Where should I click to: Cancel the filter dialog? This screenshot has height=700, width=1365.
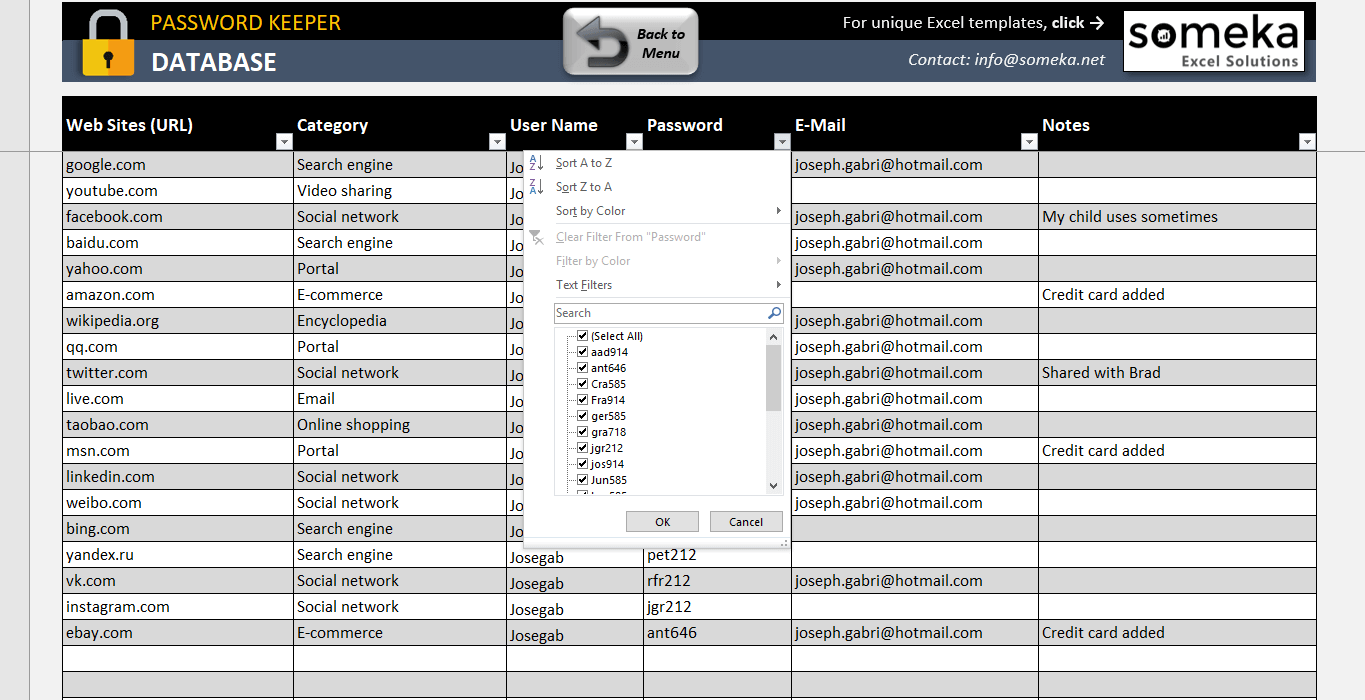746,522
